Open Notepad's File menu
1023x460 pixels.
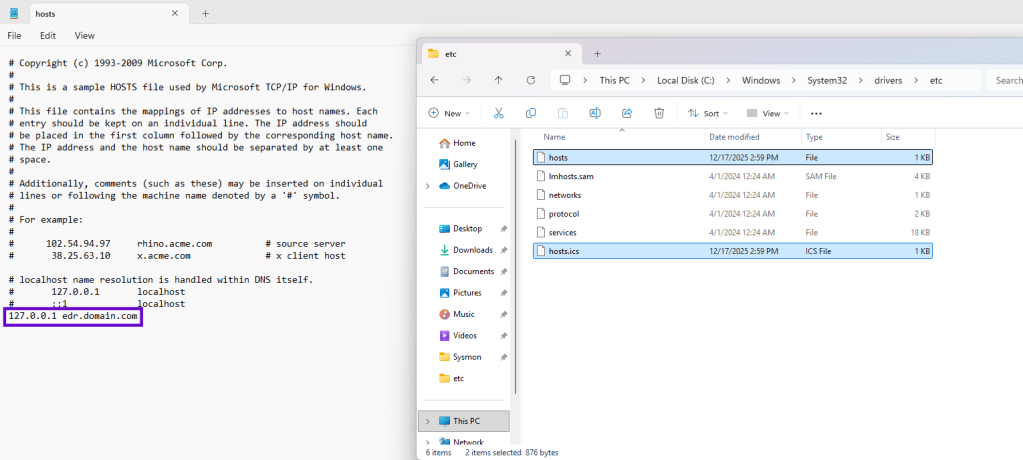click(x=14, y=35)
